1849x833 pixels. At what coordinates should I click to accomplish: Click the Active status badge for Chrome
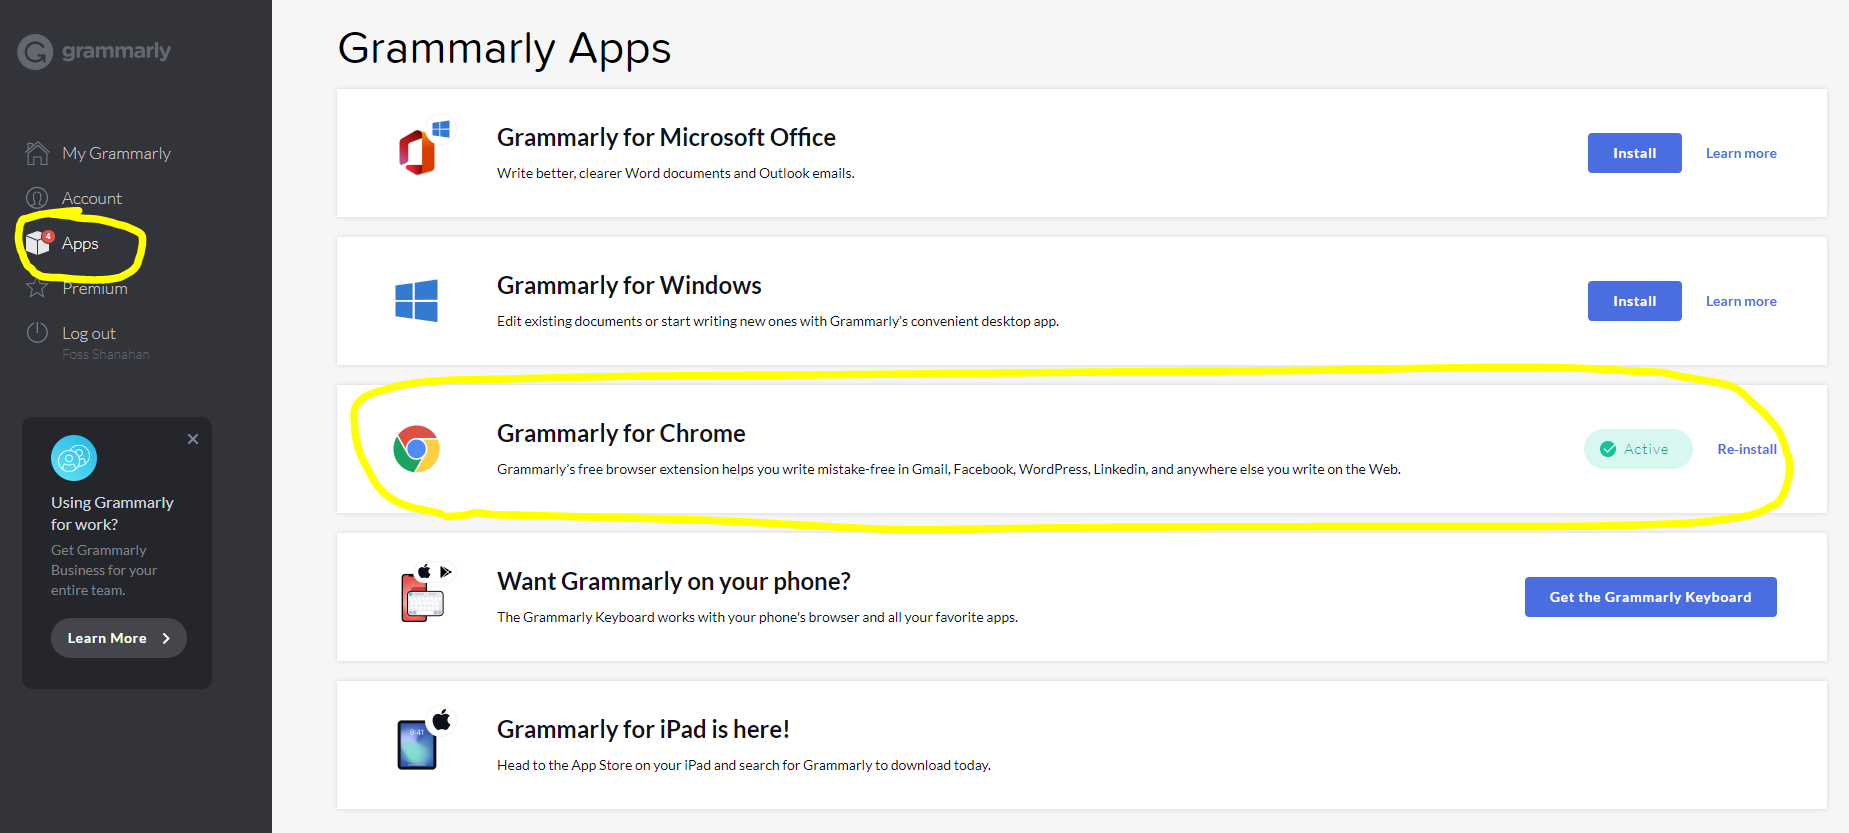coord(1637,449)
